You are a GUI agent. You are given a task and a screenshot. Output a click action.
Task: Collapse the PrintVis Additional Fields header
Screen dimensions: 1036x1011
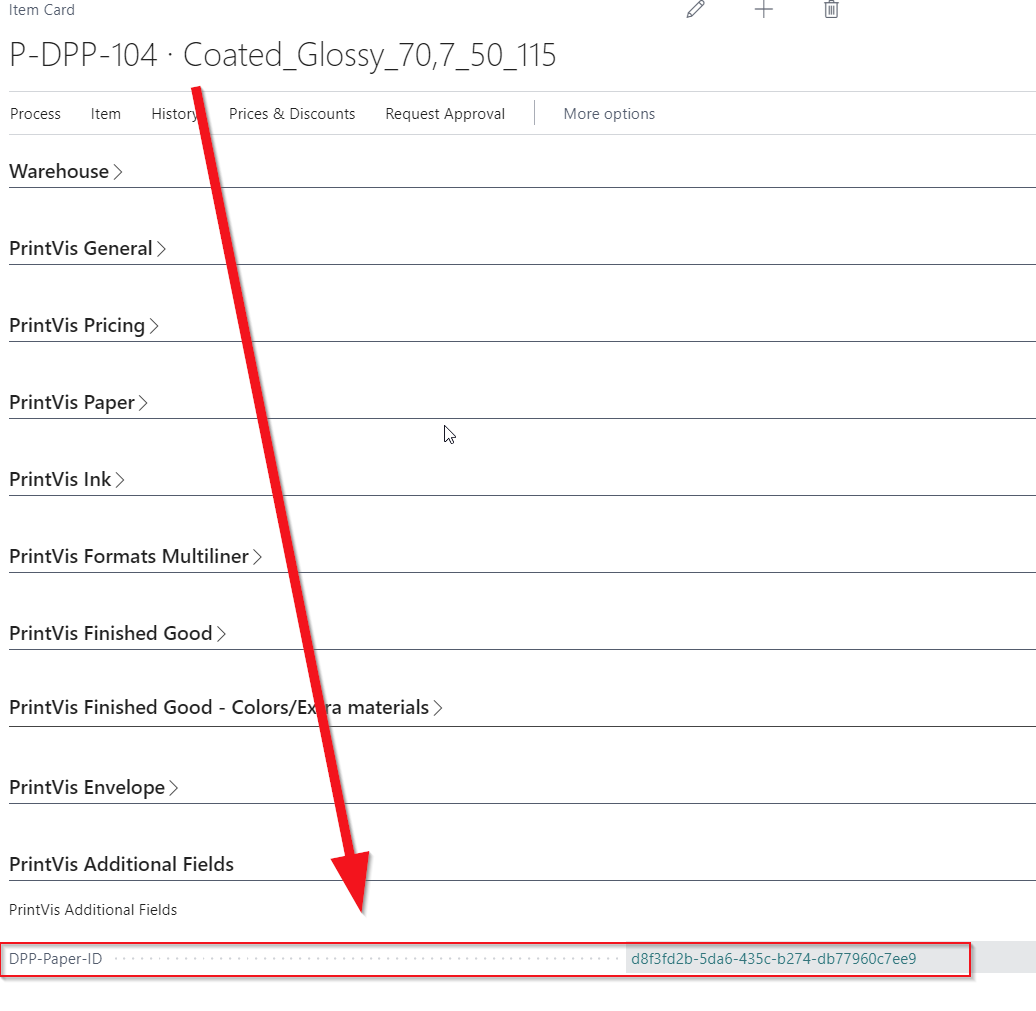pyautogui.click(x=122, y=865)
